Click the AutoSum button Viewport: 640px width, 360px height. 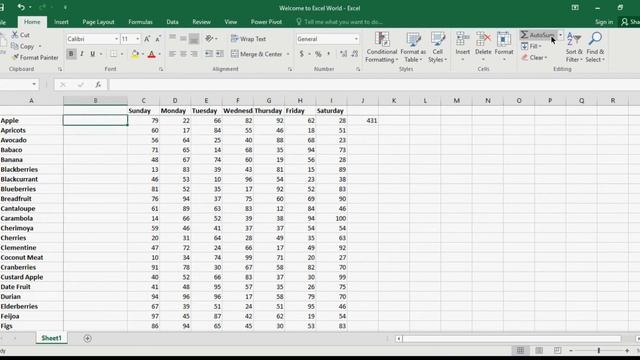[x=539, y=35]
